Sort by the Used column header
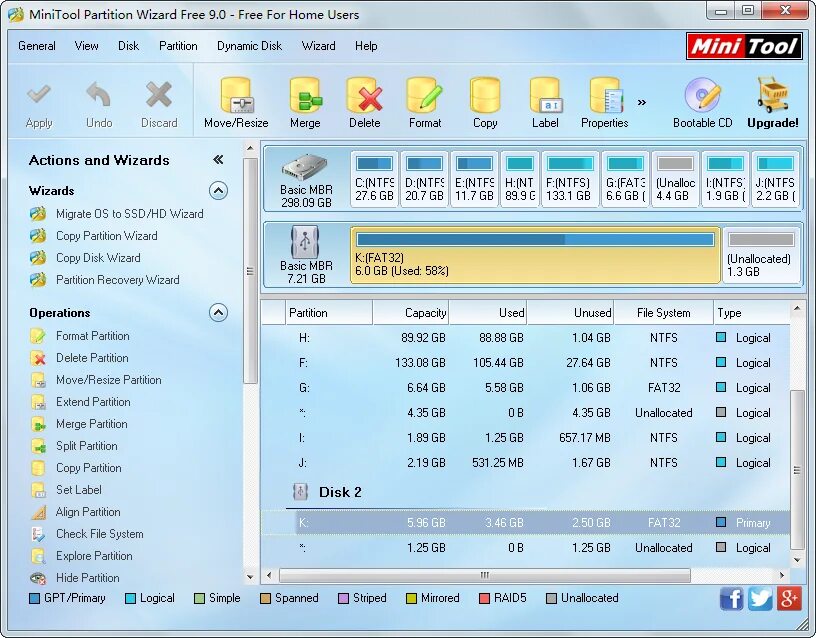 pos(488,313)
